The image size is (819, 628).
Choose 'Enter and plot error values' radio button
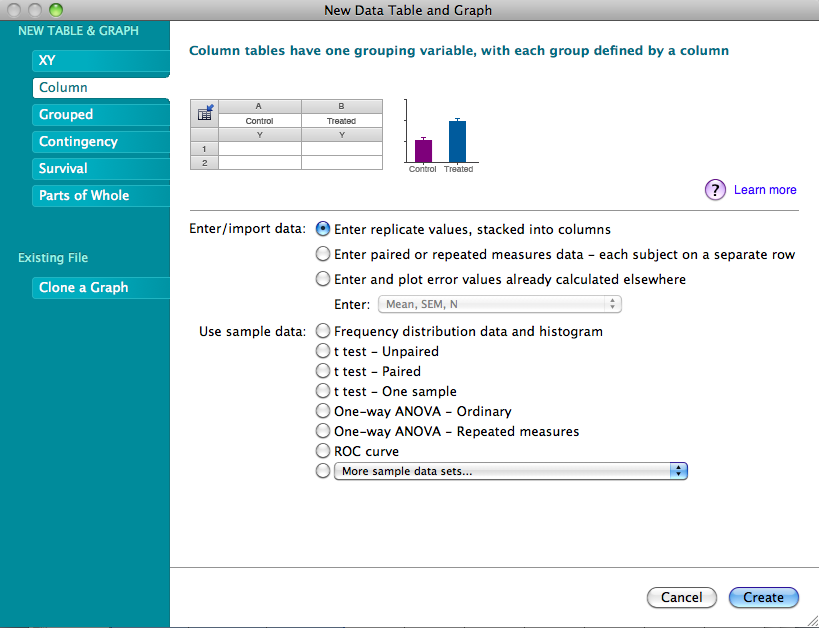coord(323,279)
